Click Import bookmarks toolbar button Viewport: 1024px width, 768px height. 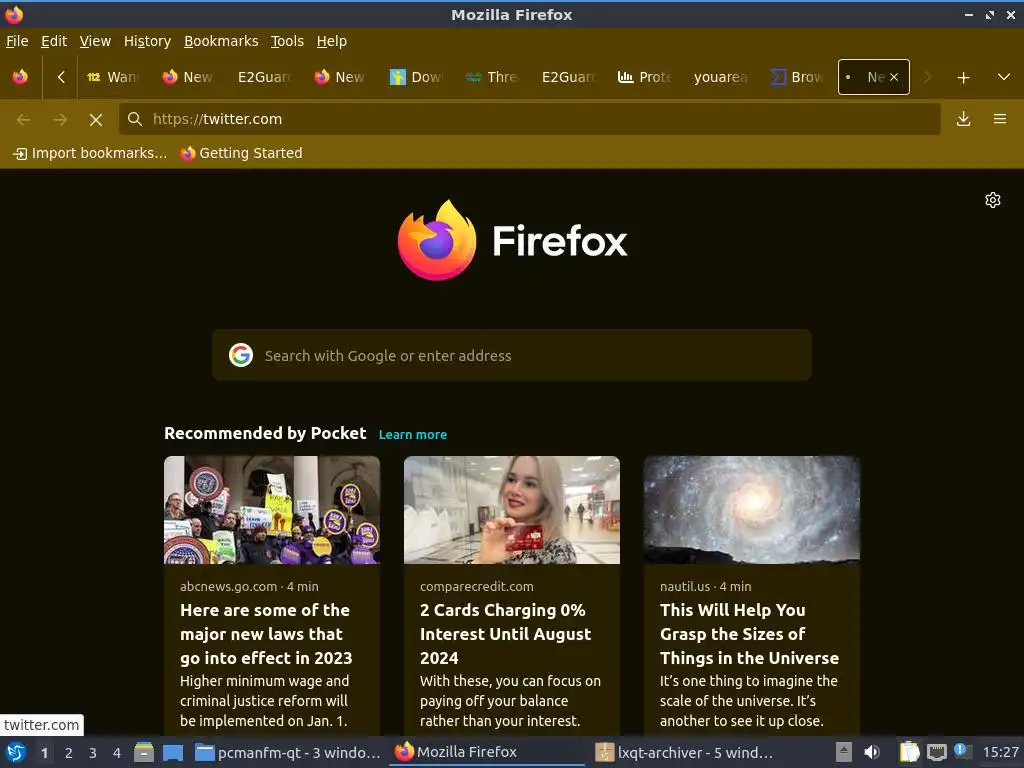[90, 153]
